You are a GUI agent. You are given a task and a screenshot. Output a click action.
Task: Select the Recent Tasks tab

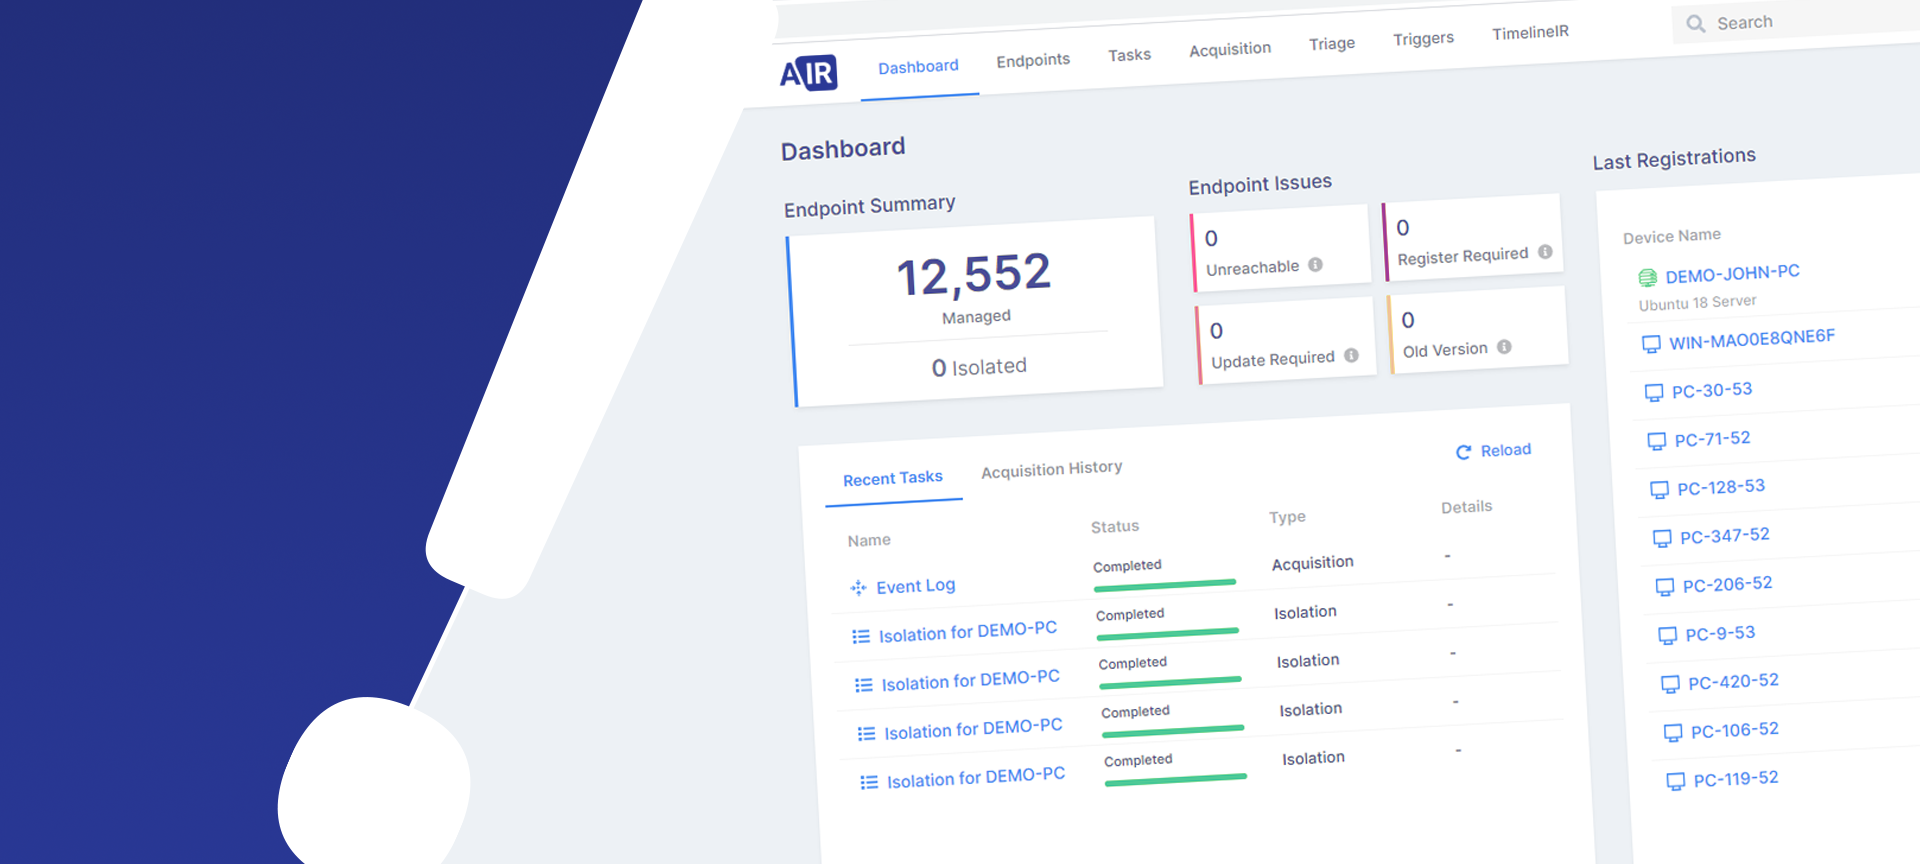(893, 479)
